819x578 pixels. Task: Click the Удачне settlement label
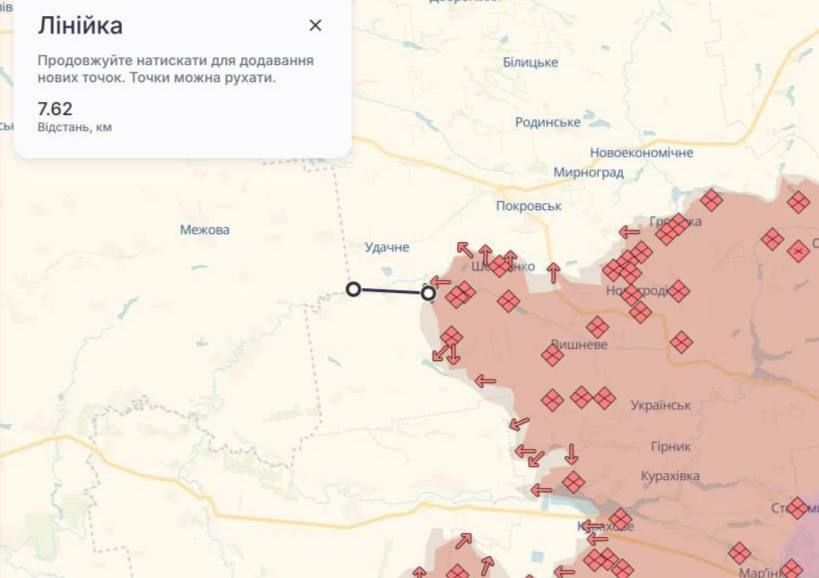[387, 247]
